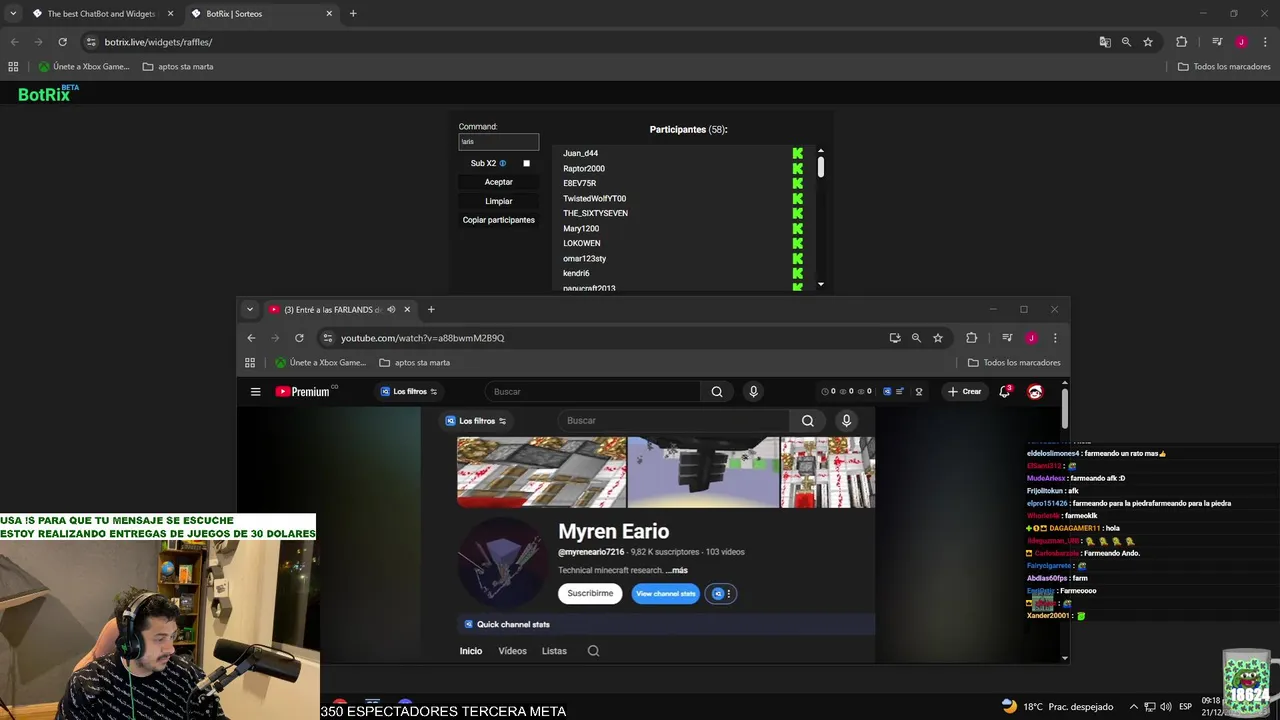The height and width of the screenshot is (720, 1280).
Task: Open Únete a Xbox Game bookmark in BotRix window
Action: [84, 67]
